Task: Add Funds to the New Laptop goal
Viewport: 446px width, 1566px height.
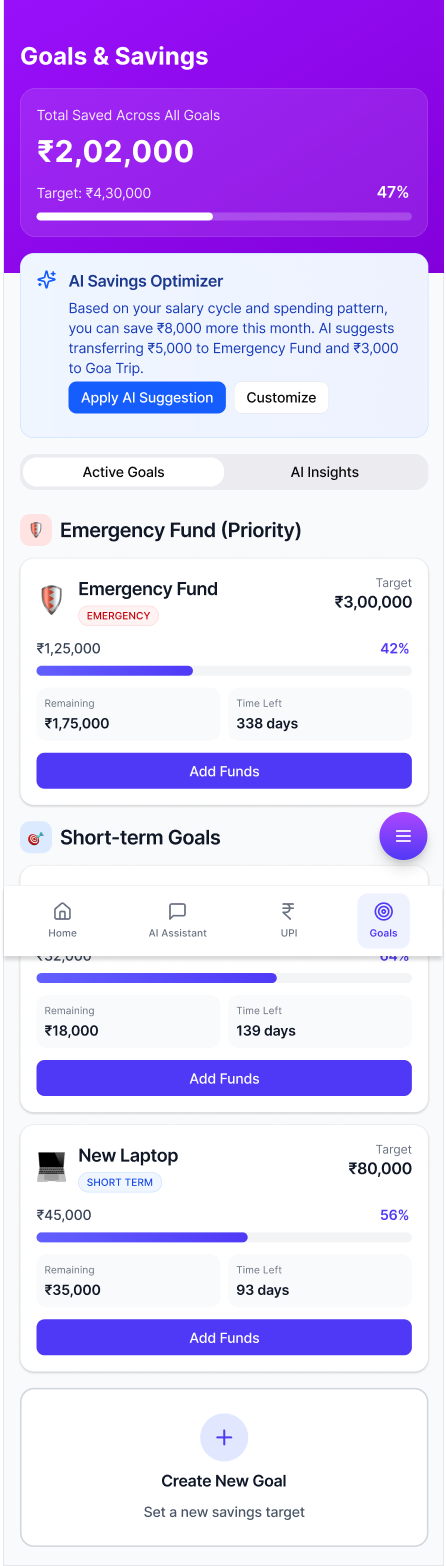Action: tap(224, 1337)
